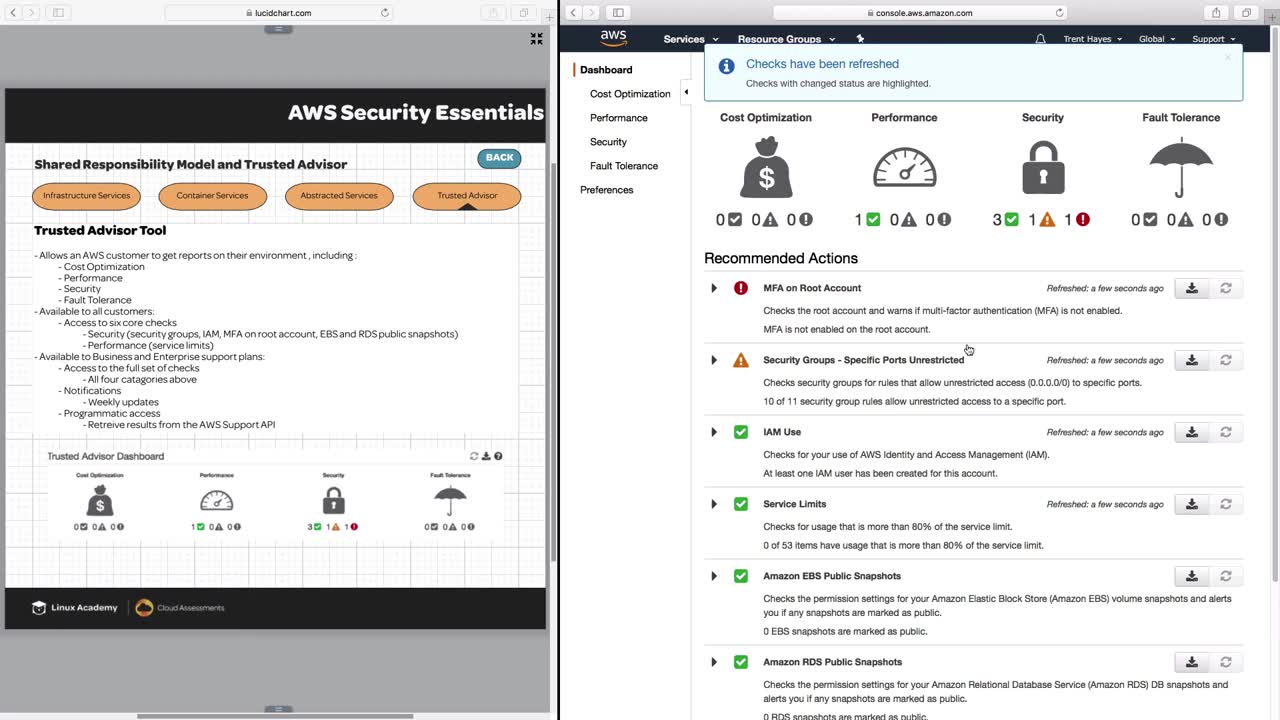Select Dashboard in the Trusted Advisor sidebar
The image size is (1280, 720).
click(x=606, y=70)
